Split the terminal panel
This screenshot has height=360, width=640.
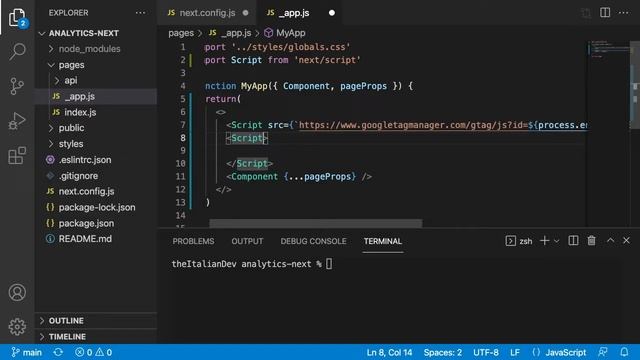(573, 241)
